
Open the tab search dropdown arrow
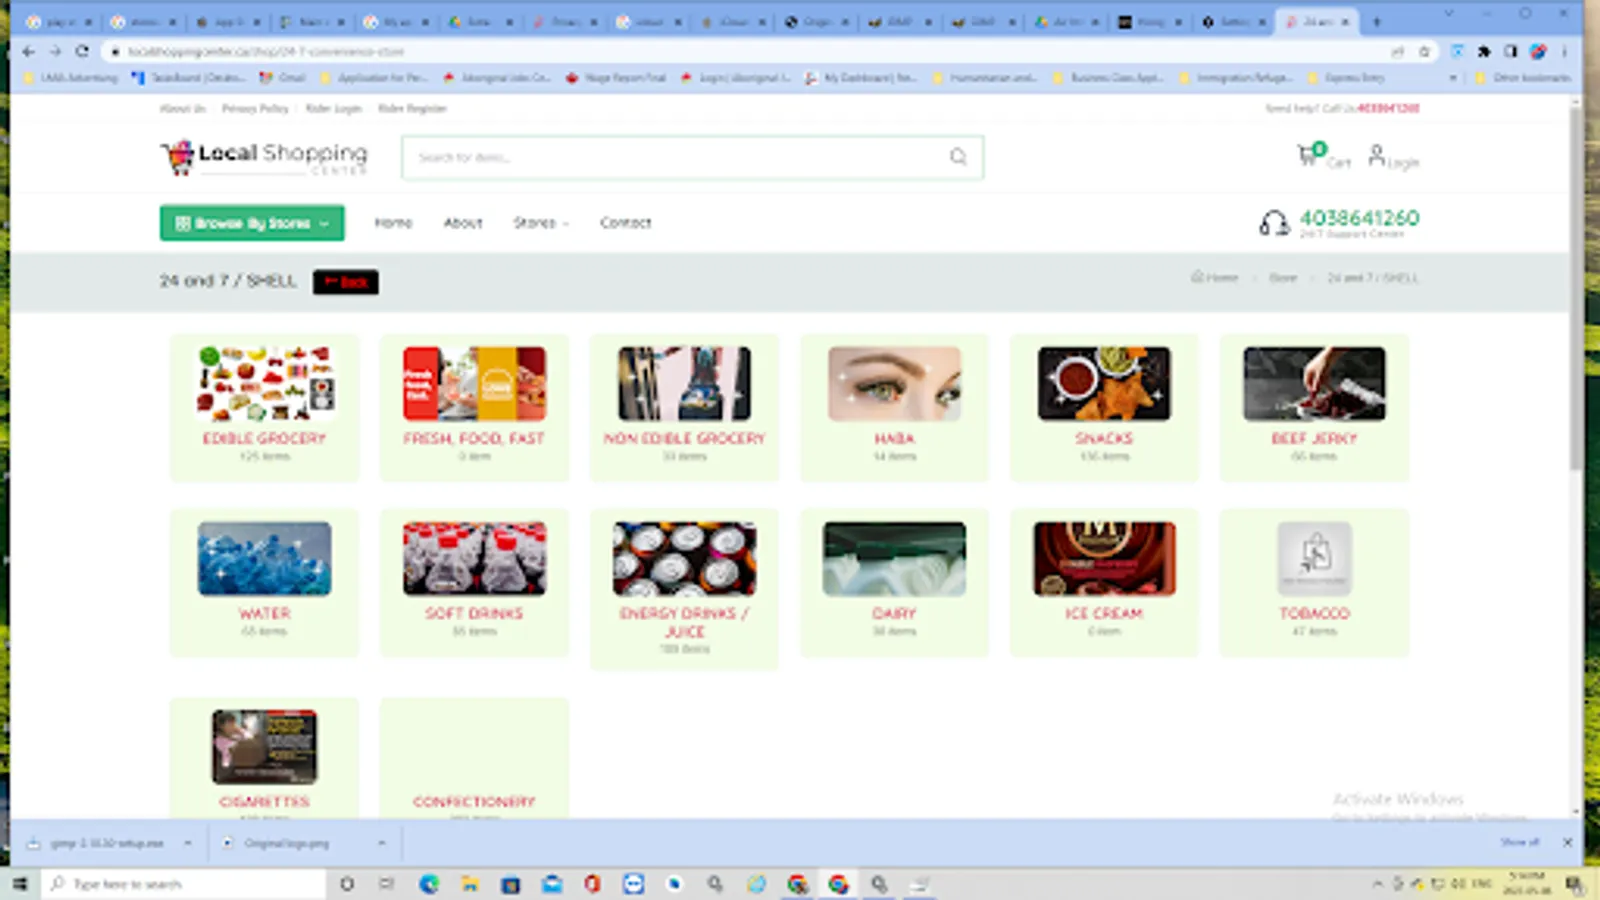point(1449,14)
